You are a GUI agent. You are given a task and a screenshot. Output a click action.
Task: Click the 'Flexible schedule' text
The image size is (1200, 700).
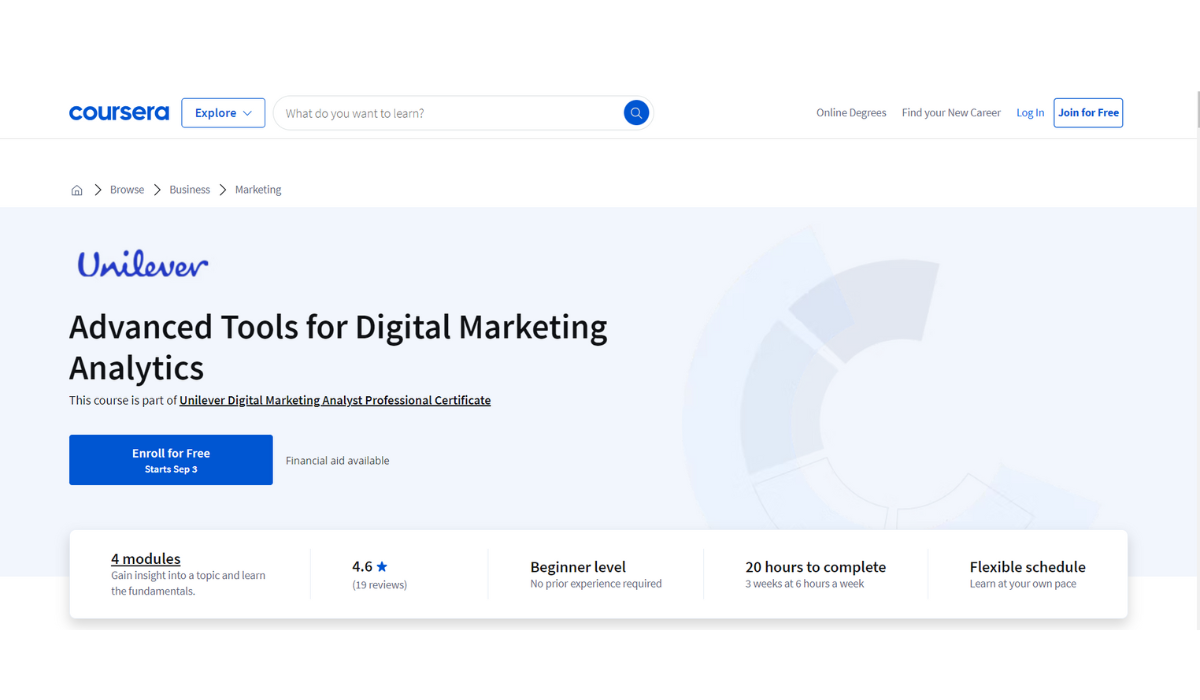(x=1027, y=567)
